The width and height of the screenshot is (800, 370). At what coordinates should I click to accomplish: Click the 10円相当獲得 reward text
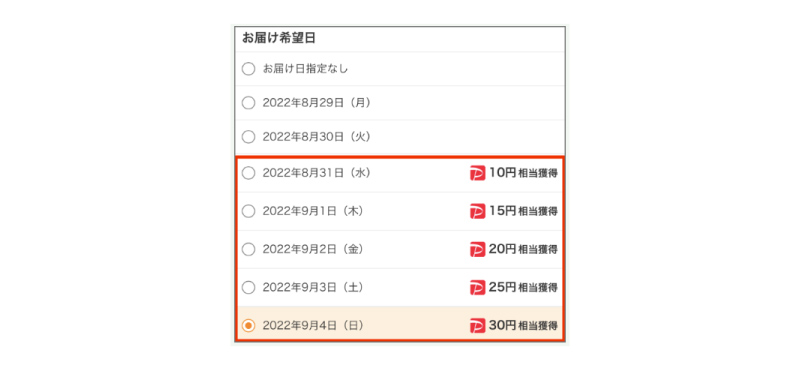pyautogui.click(x=523, y=174)
